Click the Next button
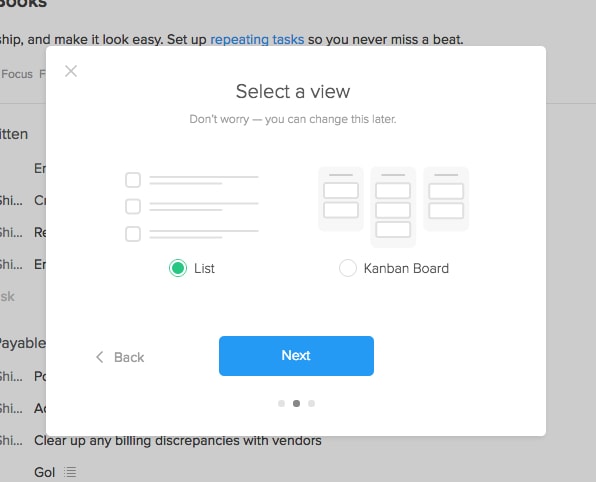The height and width of the screenshot is (482, 596). [x=296, y=356]
